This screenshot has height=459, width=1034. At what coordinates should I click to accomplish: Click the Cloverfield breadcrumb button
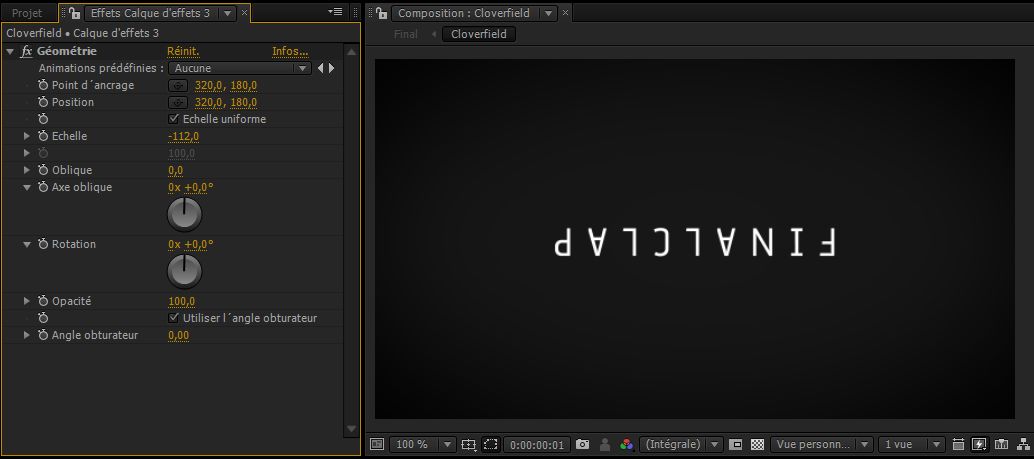tap(479, 34)
